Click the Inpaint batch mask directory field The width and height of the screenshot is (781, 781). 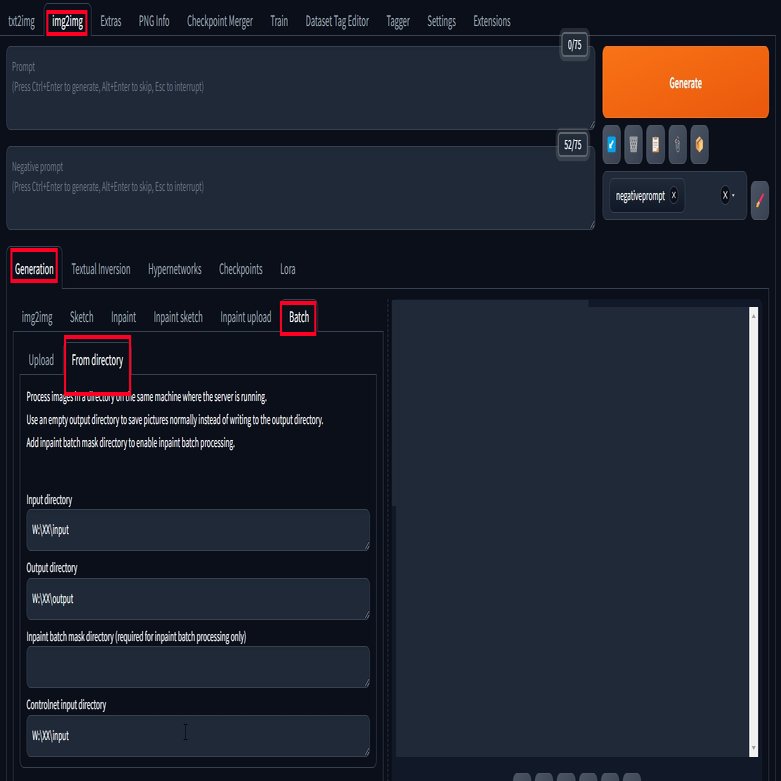(198, 667)
